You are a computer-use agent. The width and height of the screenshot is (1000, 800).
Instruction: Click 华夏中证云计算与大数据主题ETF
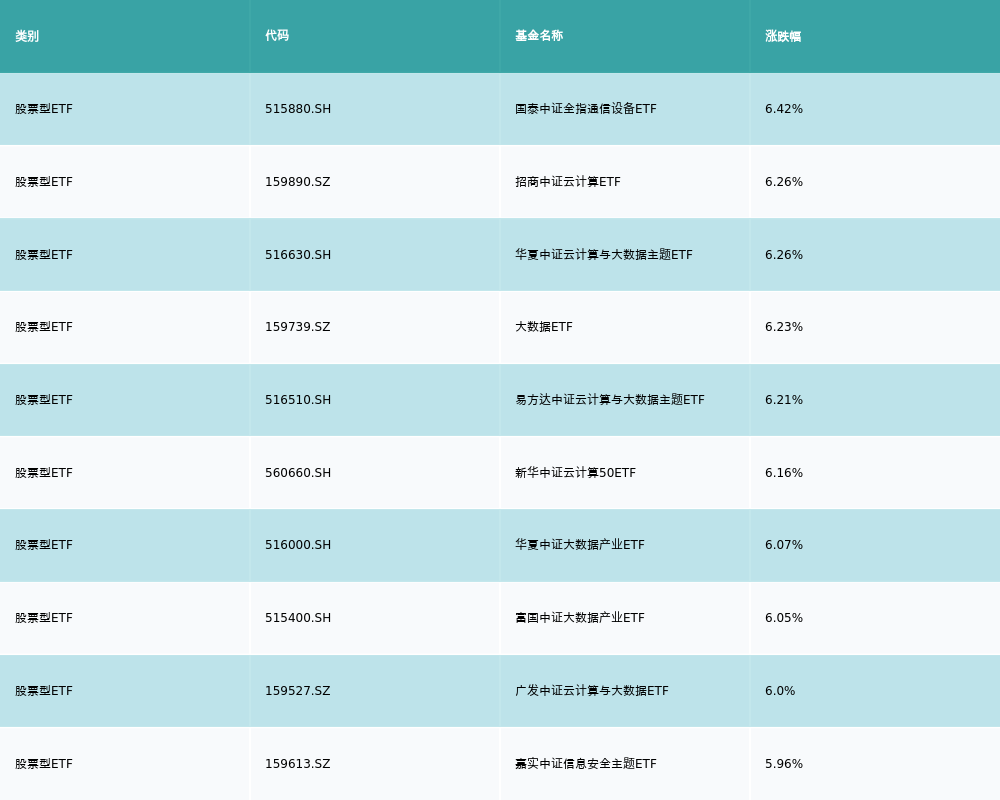click(604, 255)
